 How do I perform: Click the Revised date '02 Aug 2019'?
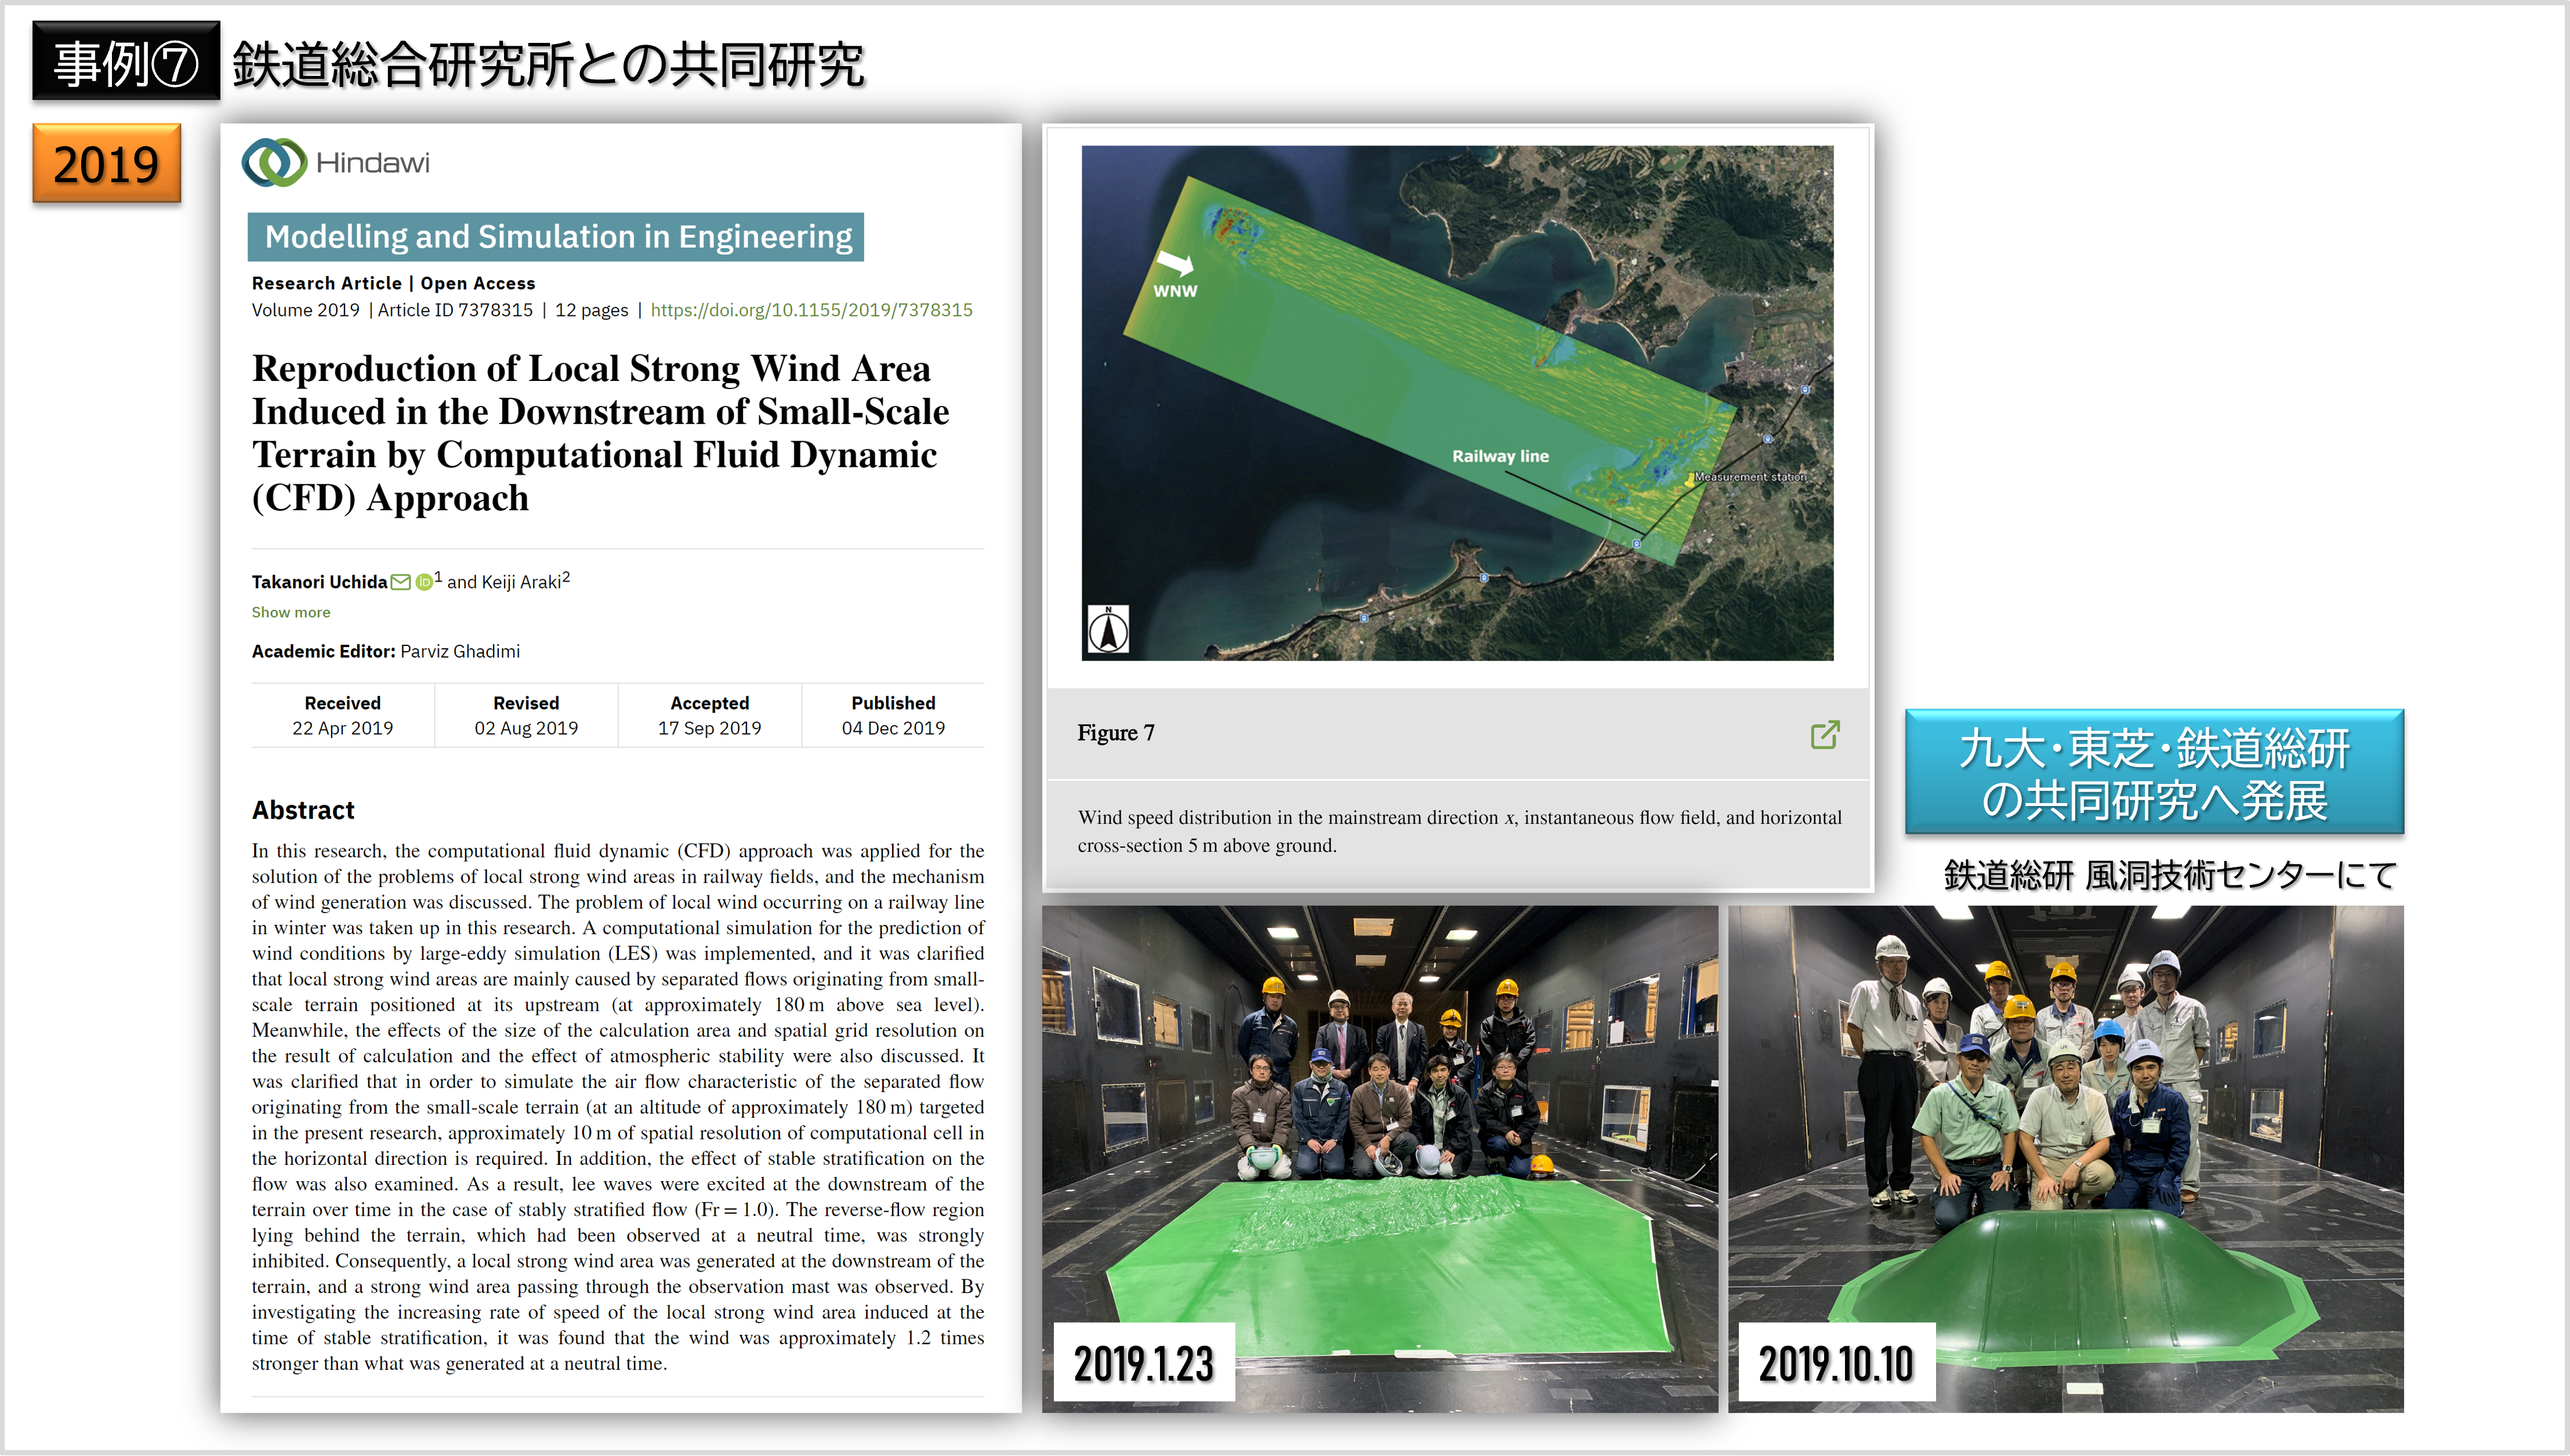coord(526,728)
